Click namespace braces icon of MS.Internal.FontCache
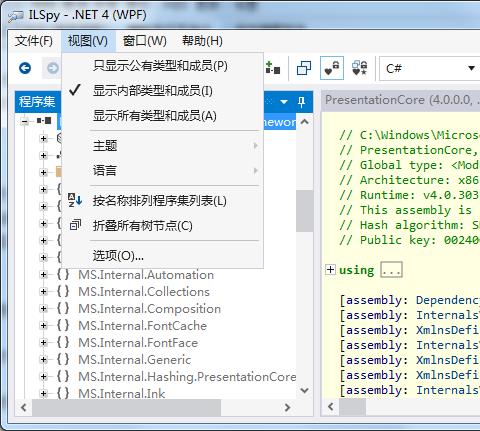This screenshot has width=480, height=431. (x=63, y=326)
